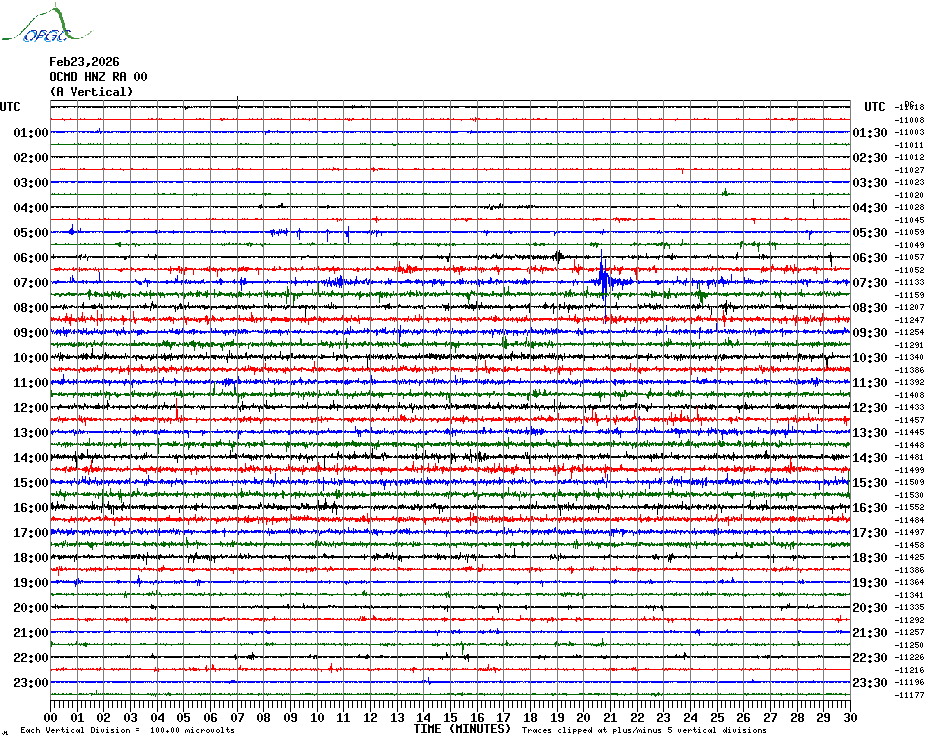Select the vertical division scale note
The width and height of the screenshot is (930, 744).
128,730
